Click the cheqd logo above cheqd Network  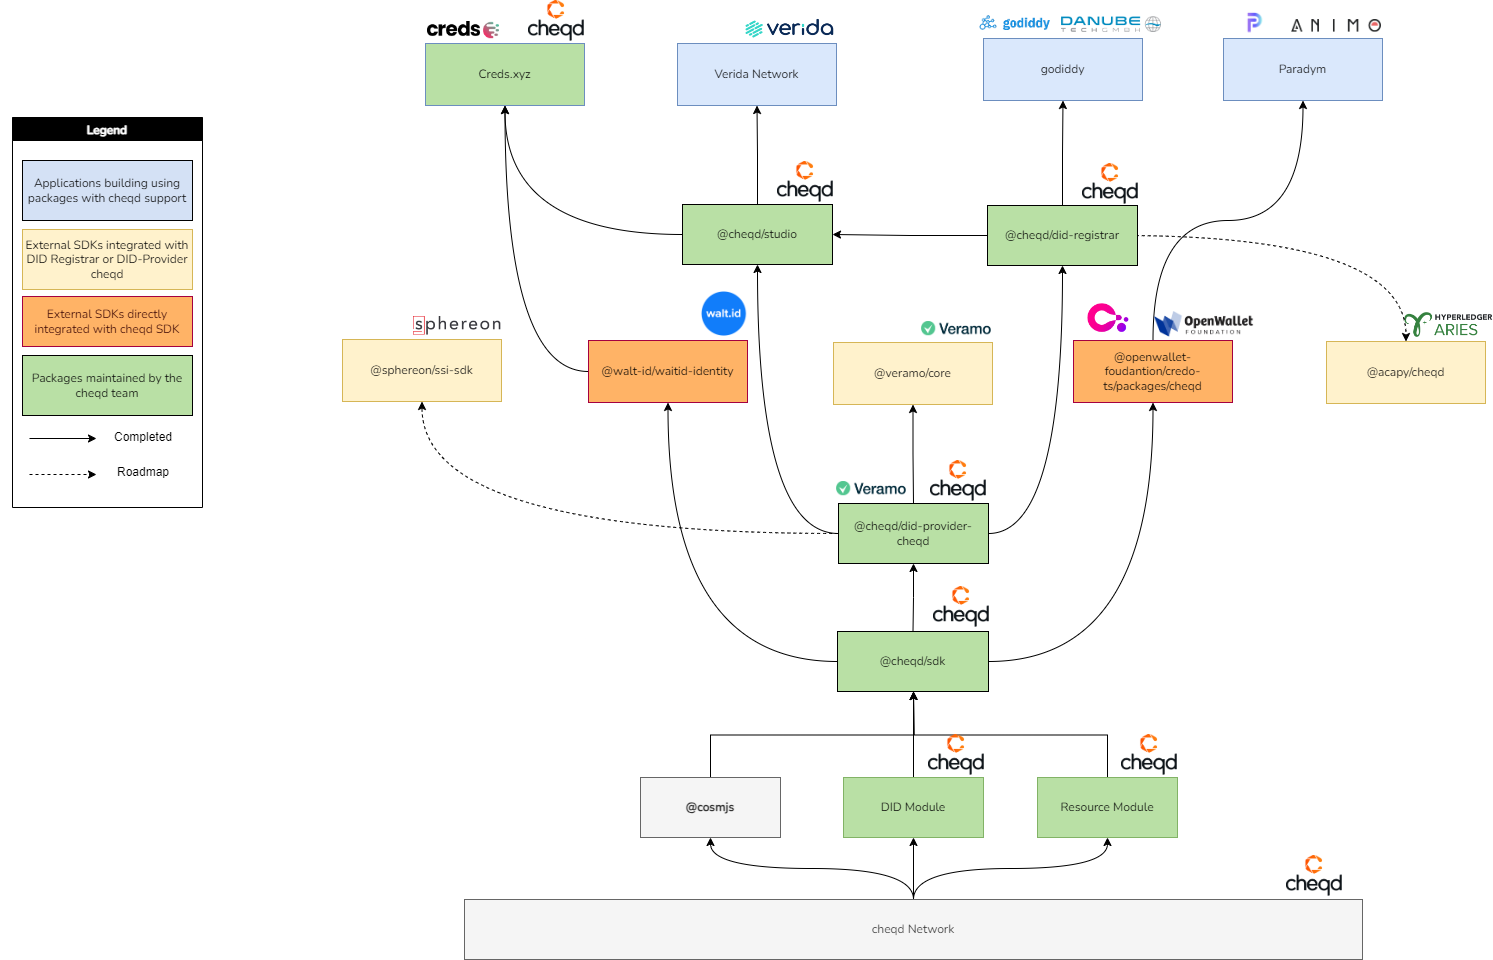(x=1313, y=875)
